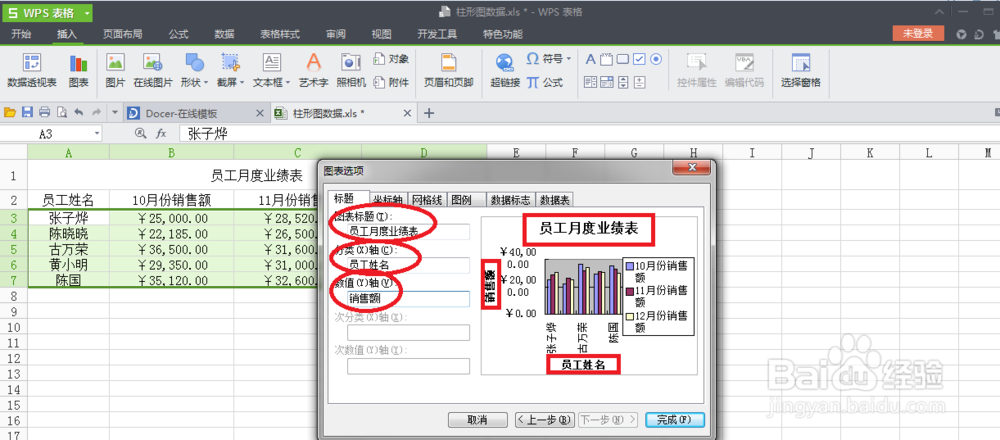Select the scroll bar form control

(623, 82)
